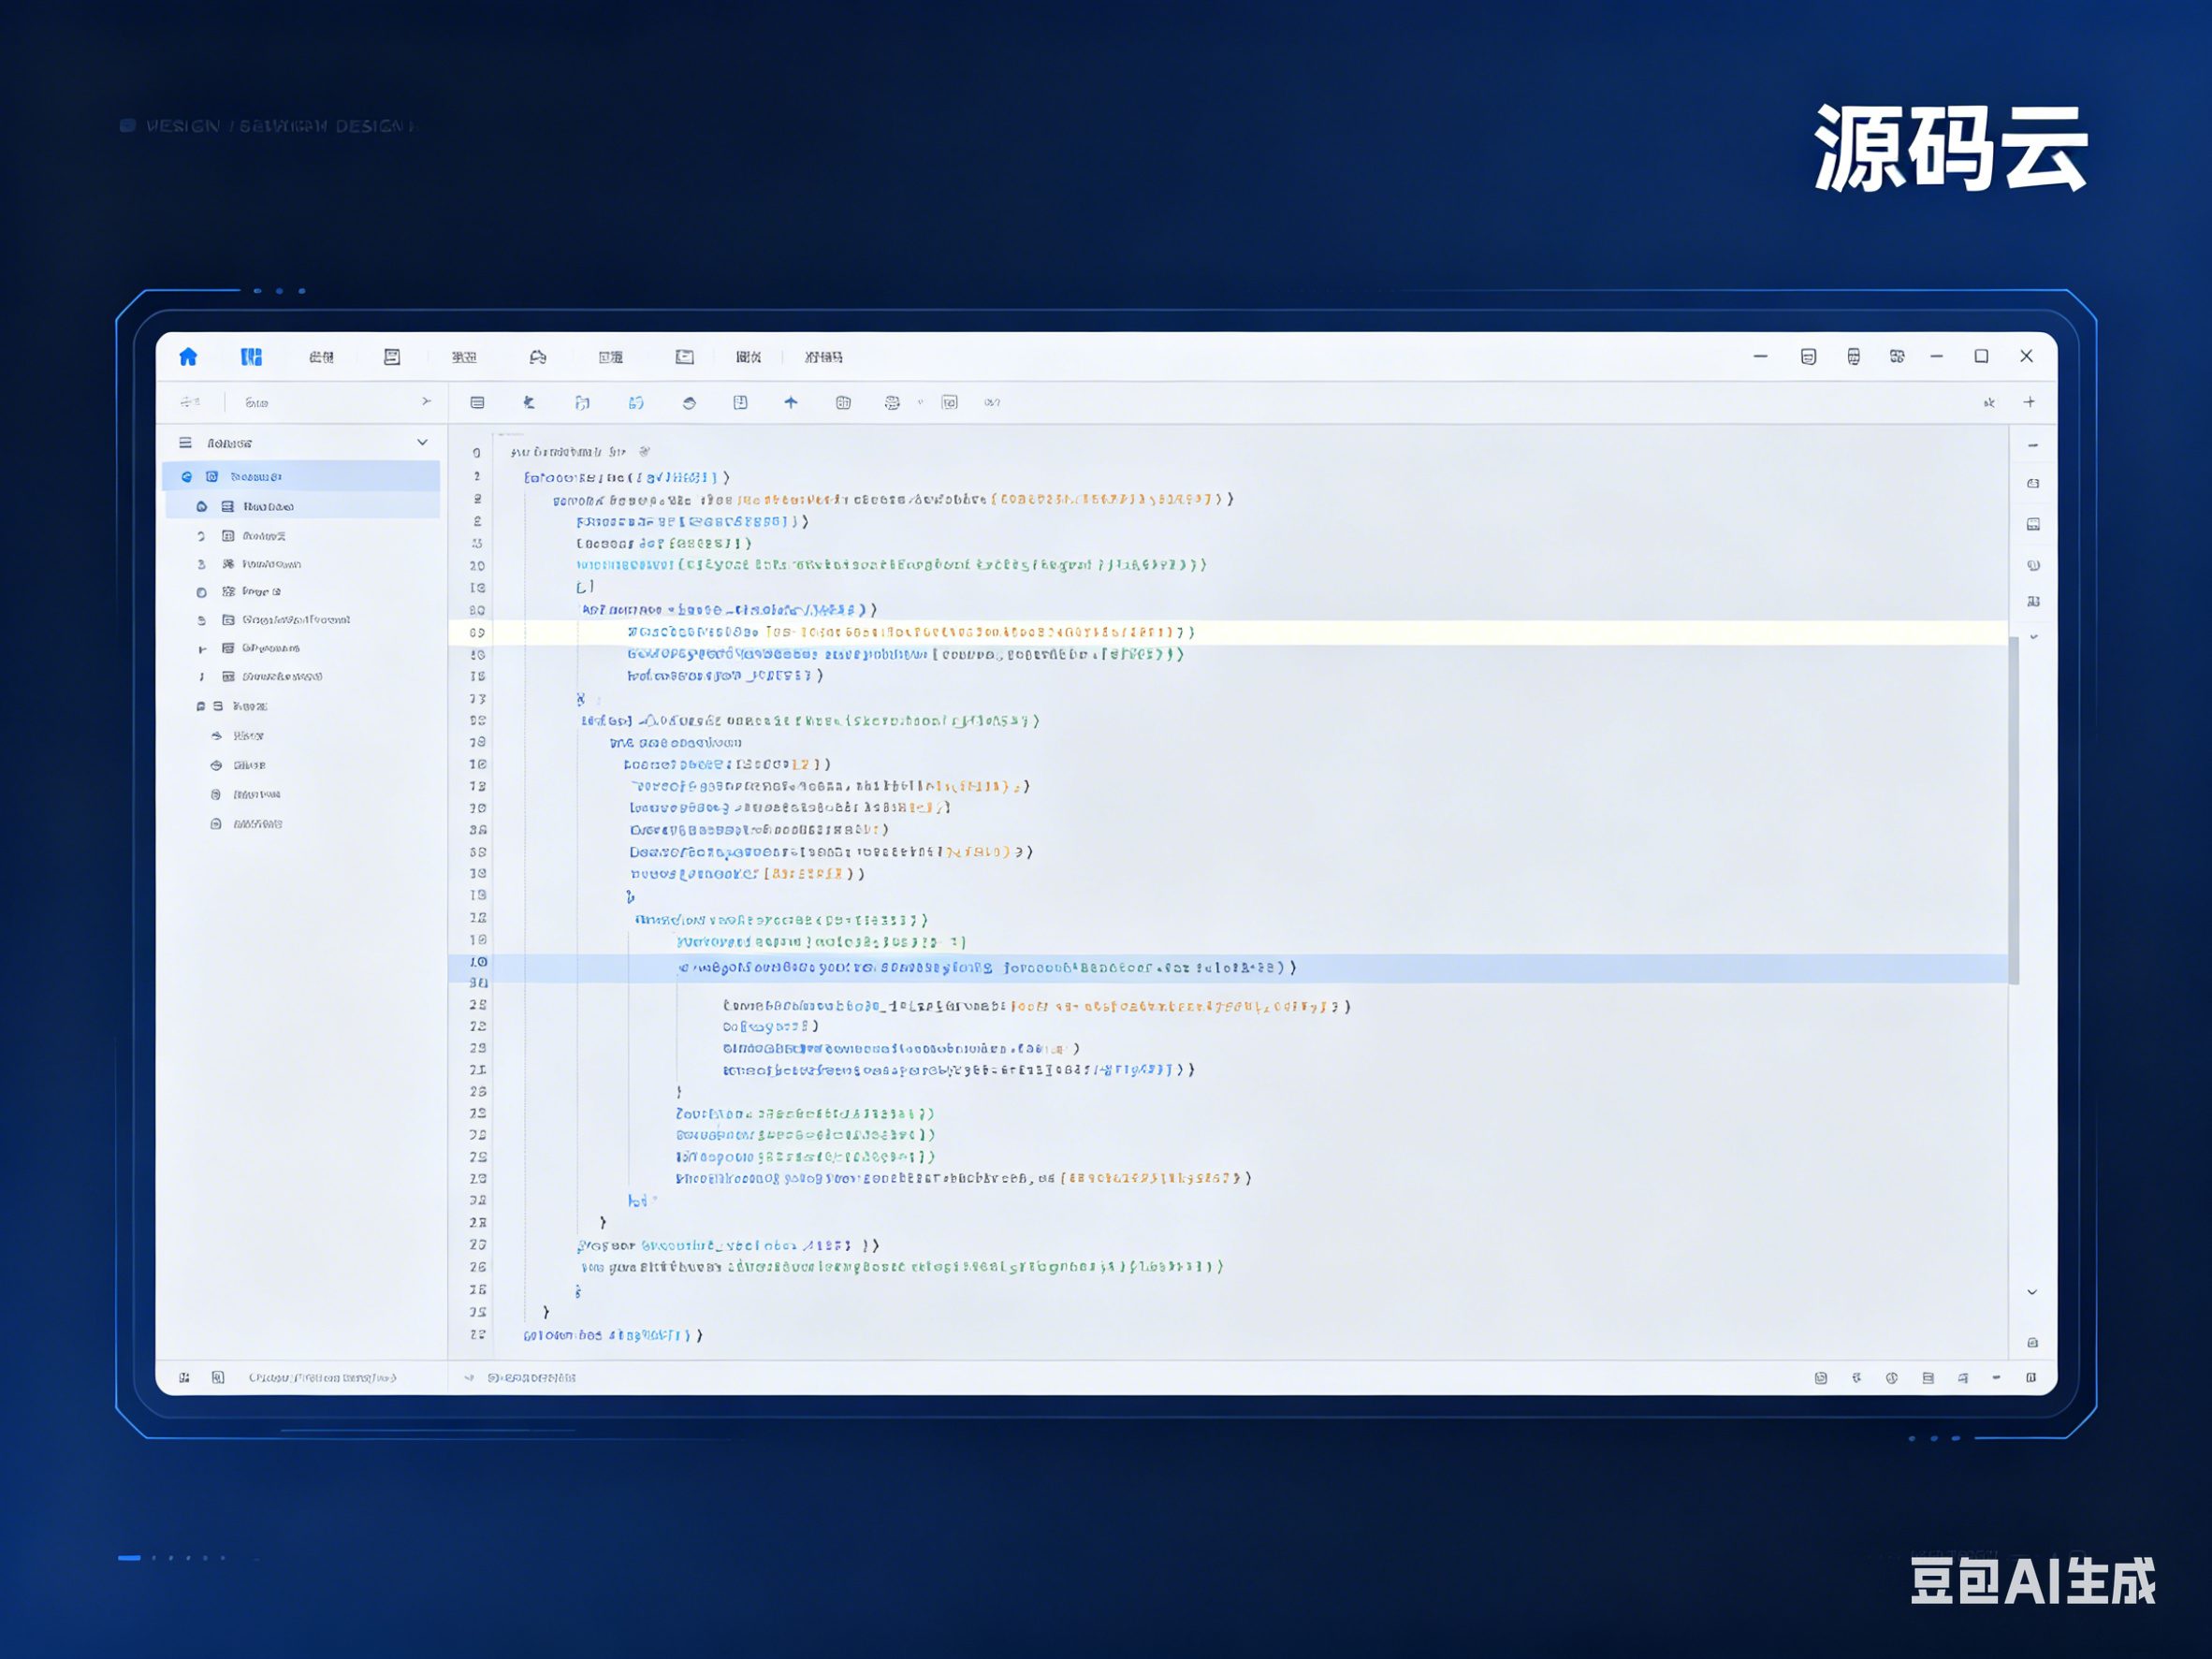
Task: Click the minus icon atop the right icon rail
Action: [x=2033, y=446]
